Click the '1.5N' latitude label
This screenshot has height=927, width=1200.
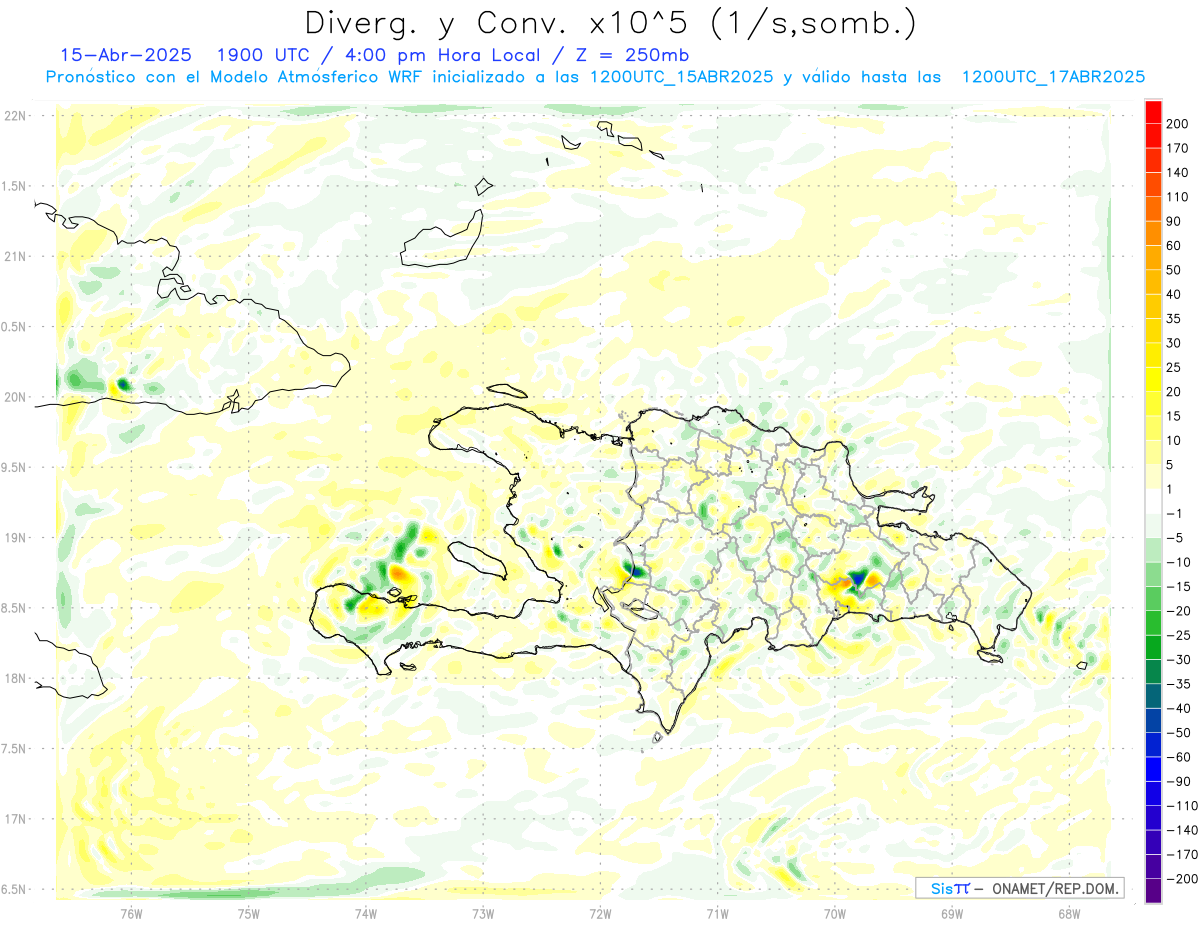point(13,186)
